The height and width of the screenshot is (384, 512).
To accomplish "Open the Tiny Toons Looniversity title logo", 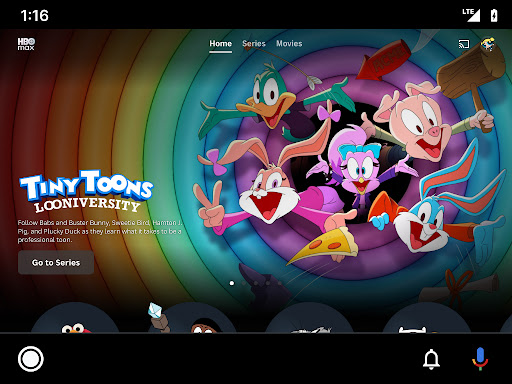I will point(86,191).
